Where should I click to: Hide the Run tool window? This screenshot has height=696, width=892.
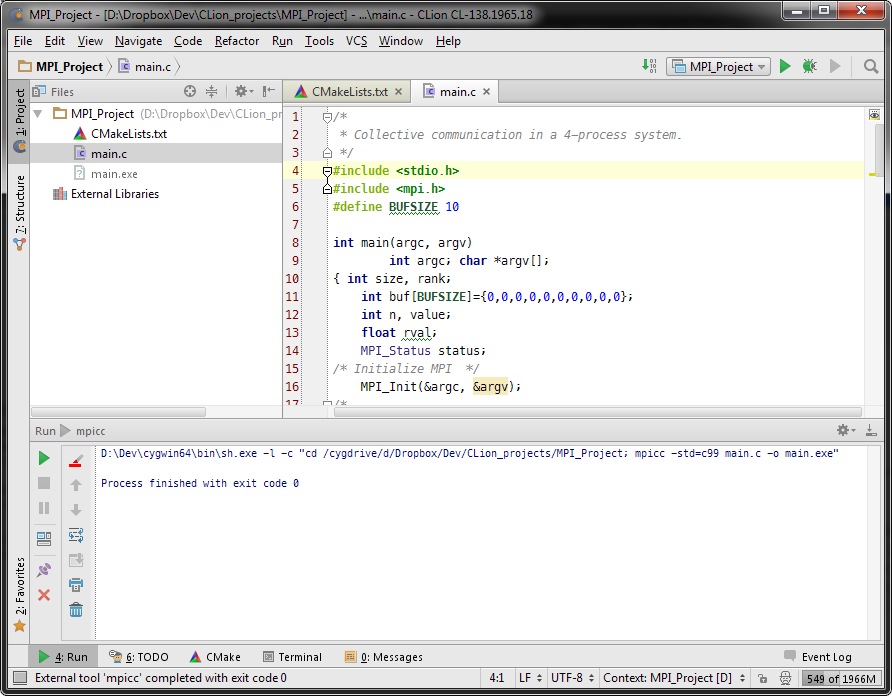[x=871, y=430]
